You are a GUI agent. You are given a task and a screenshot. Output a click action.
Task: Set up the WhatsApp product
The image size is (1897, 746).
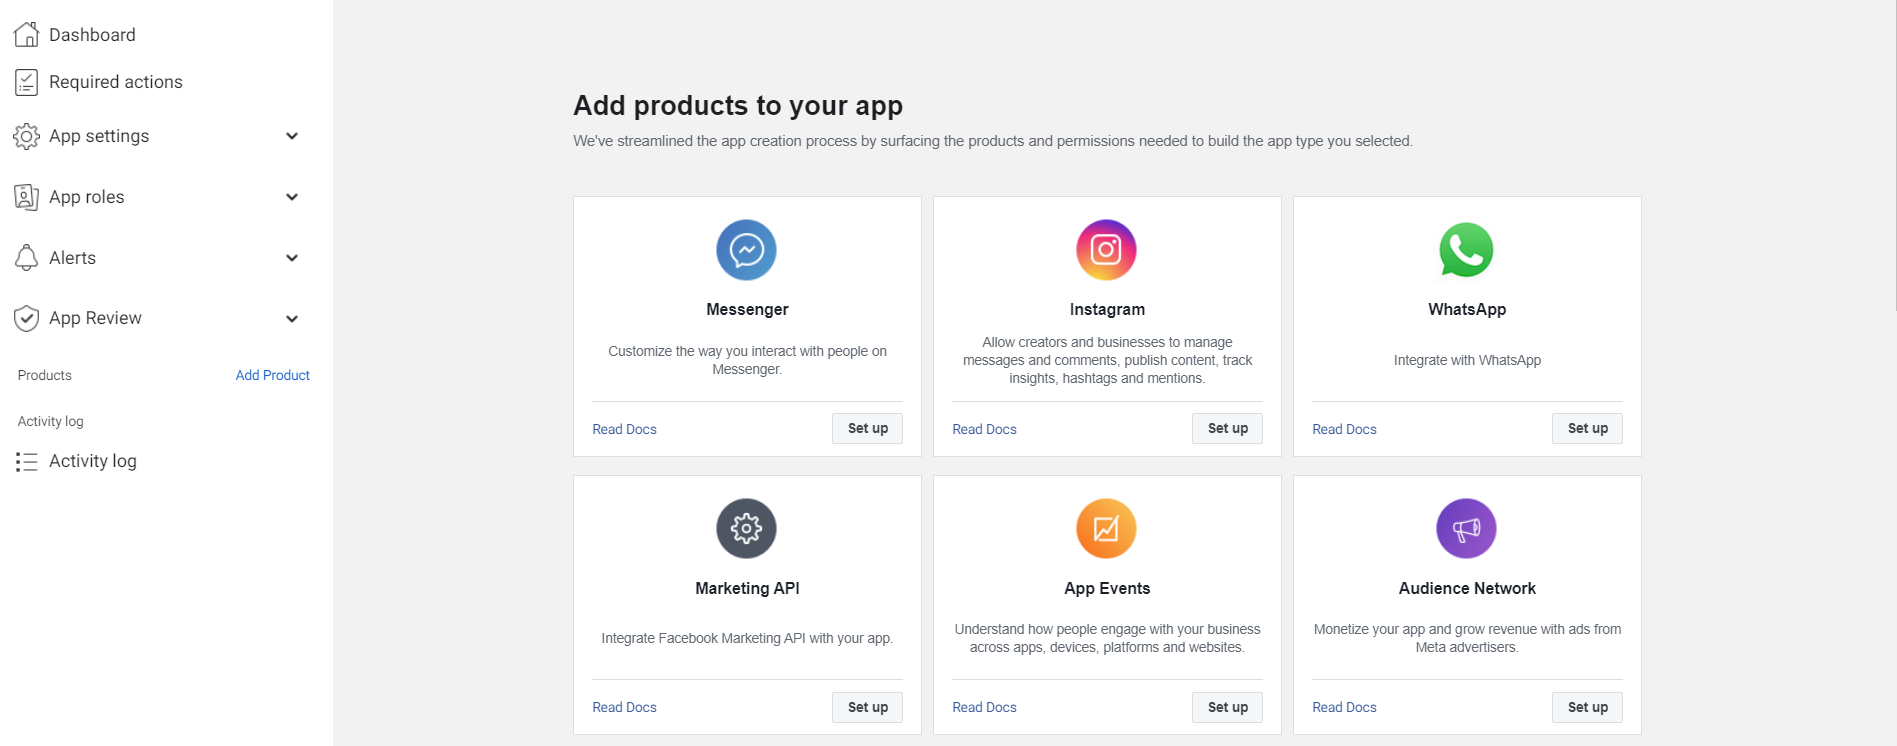coord(1588,428)
